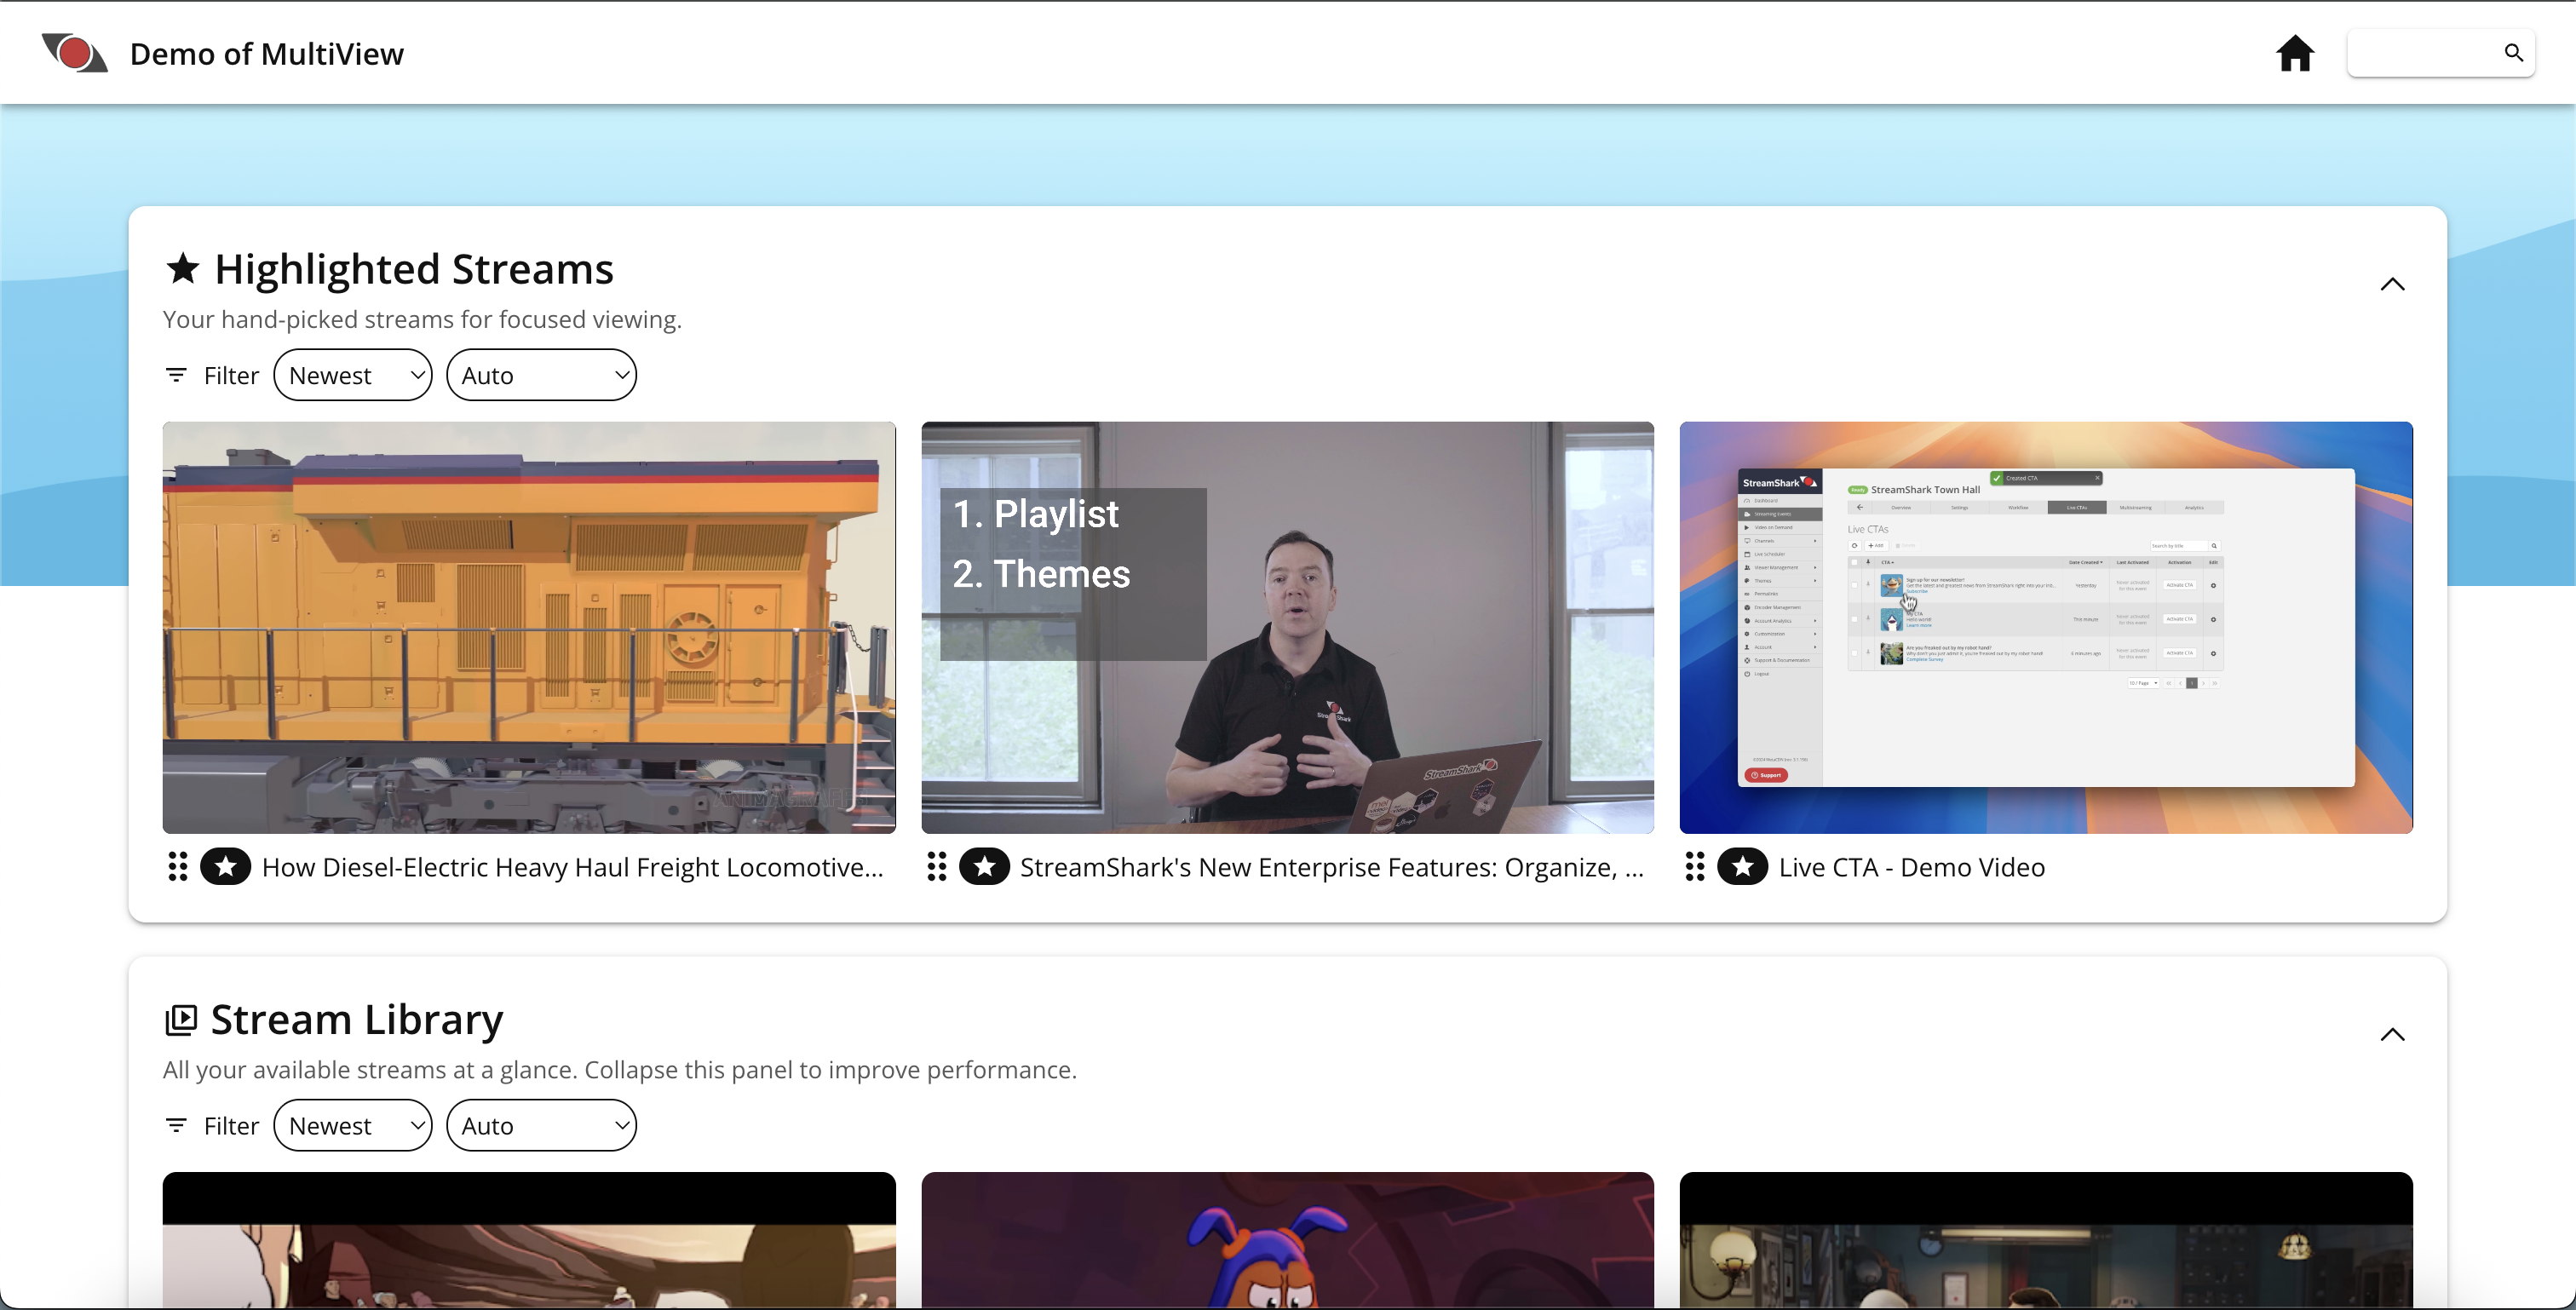Open the locomotive video thumbnail
The width and height of the screenshot is (2576, 1310).
529,627
